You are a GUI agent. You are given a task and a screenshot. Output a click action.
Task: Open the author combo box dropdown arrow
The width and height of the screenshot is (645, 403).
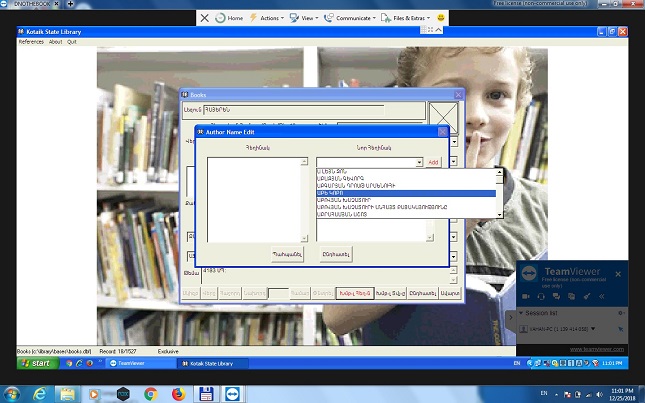tap(420, 162)
